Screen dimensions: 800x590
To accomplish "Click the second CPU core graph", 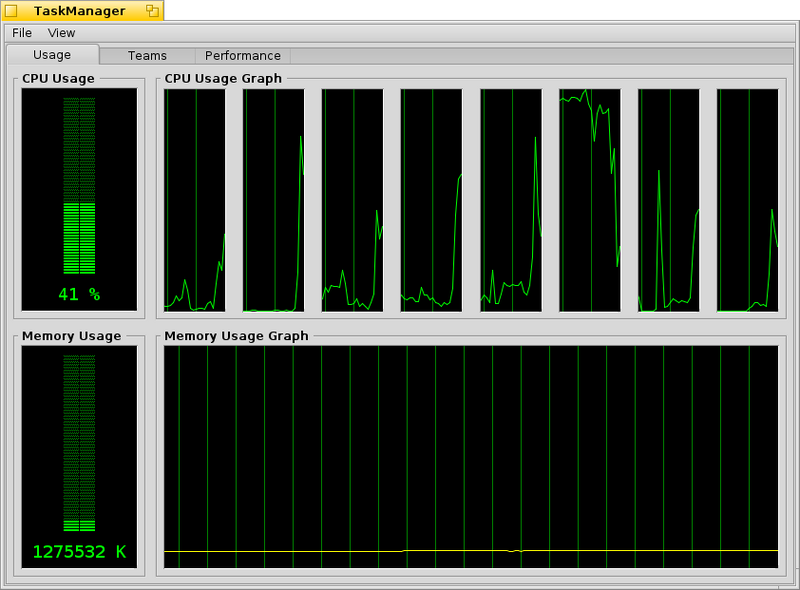I will (273, 200).
